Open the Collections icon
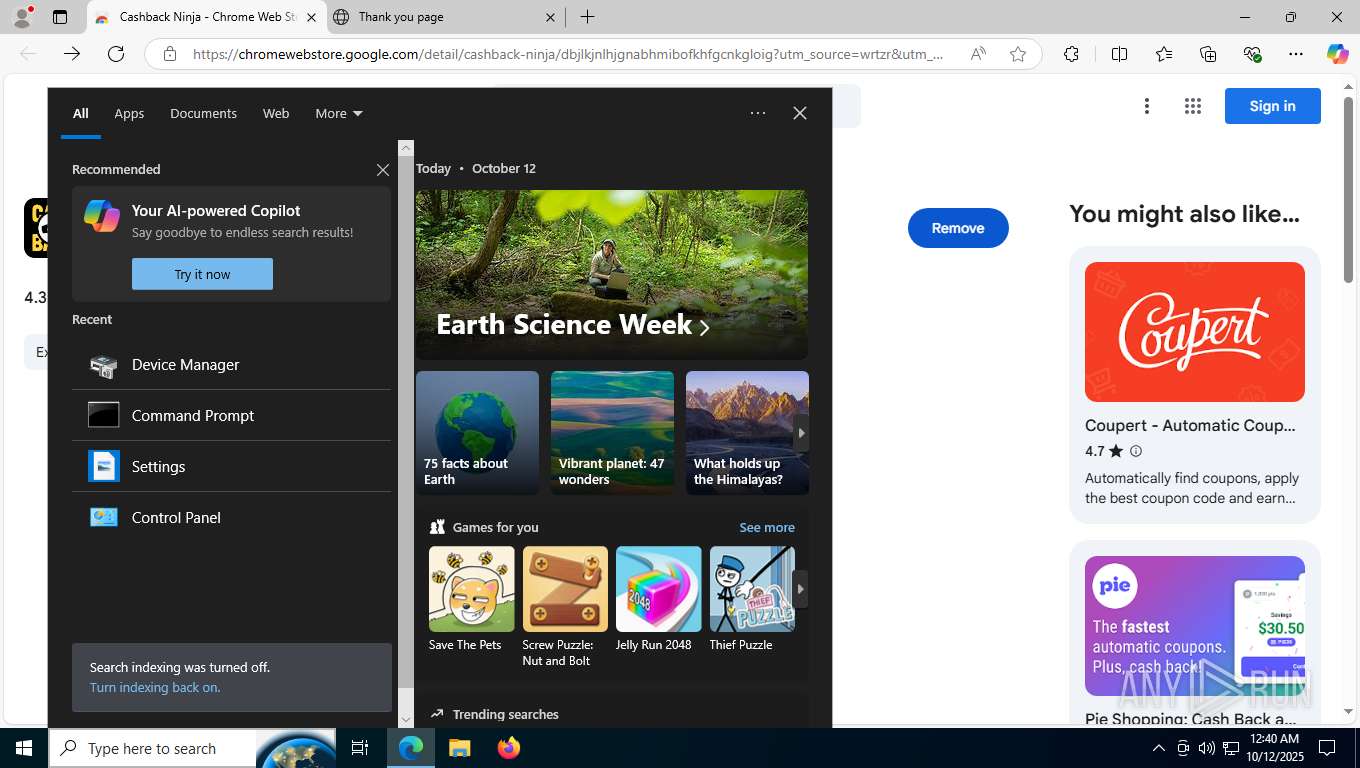The image size is (1360, 768). coord(1208,54)
